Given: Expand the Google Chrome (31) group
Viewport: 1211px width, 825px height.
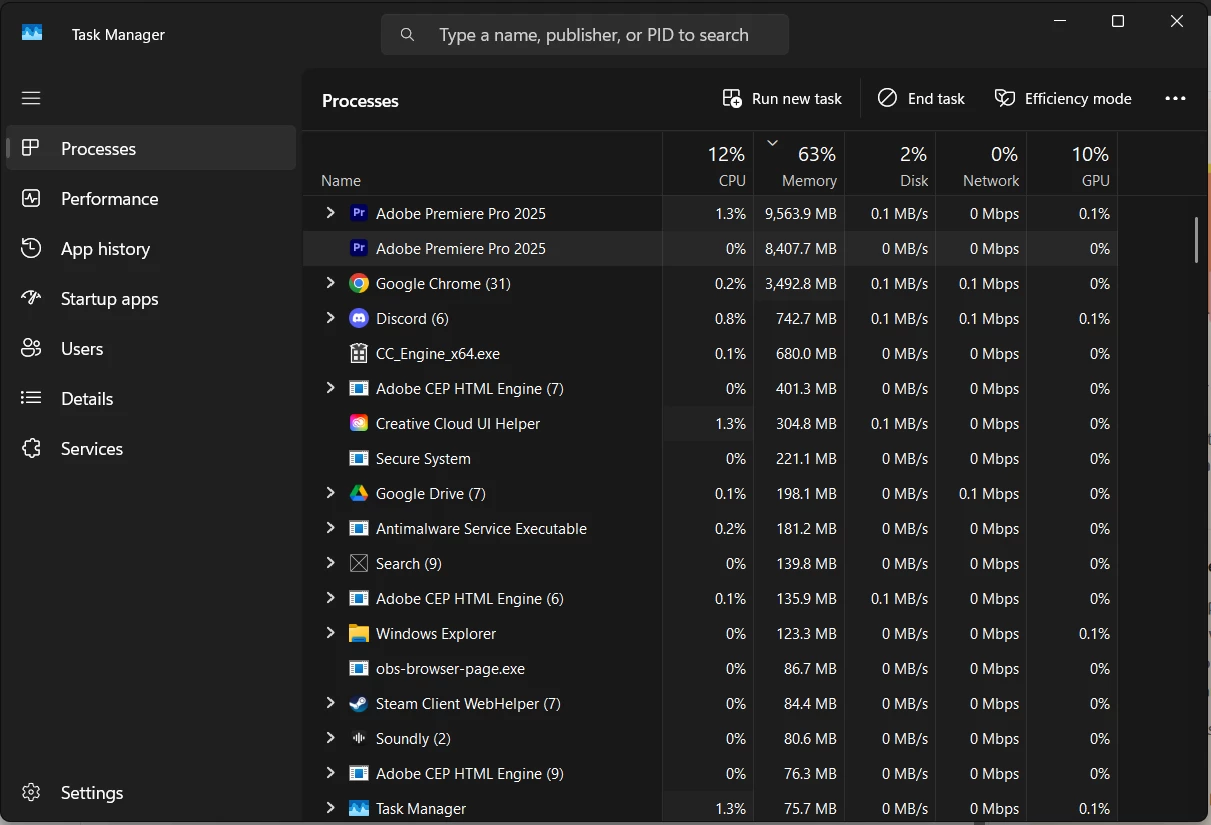Looking at the screenshot, I should [330, 283].
